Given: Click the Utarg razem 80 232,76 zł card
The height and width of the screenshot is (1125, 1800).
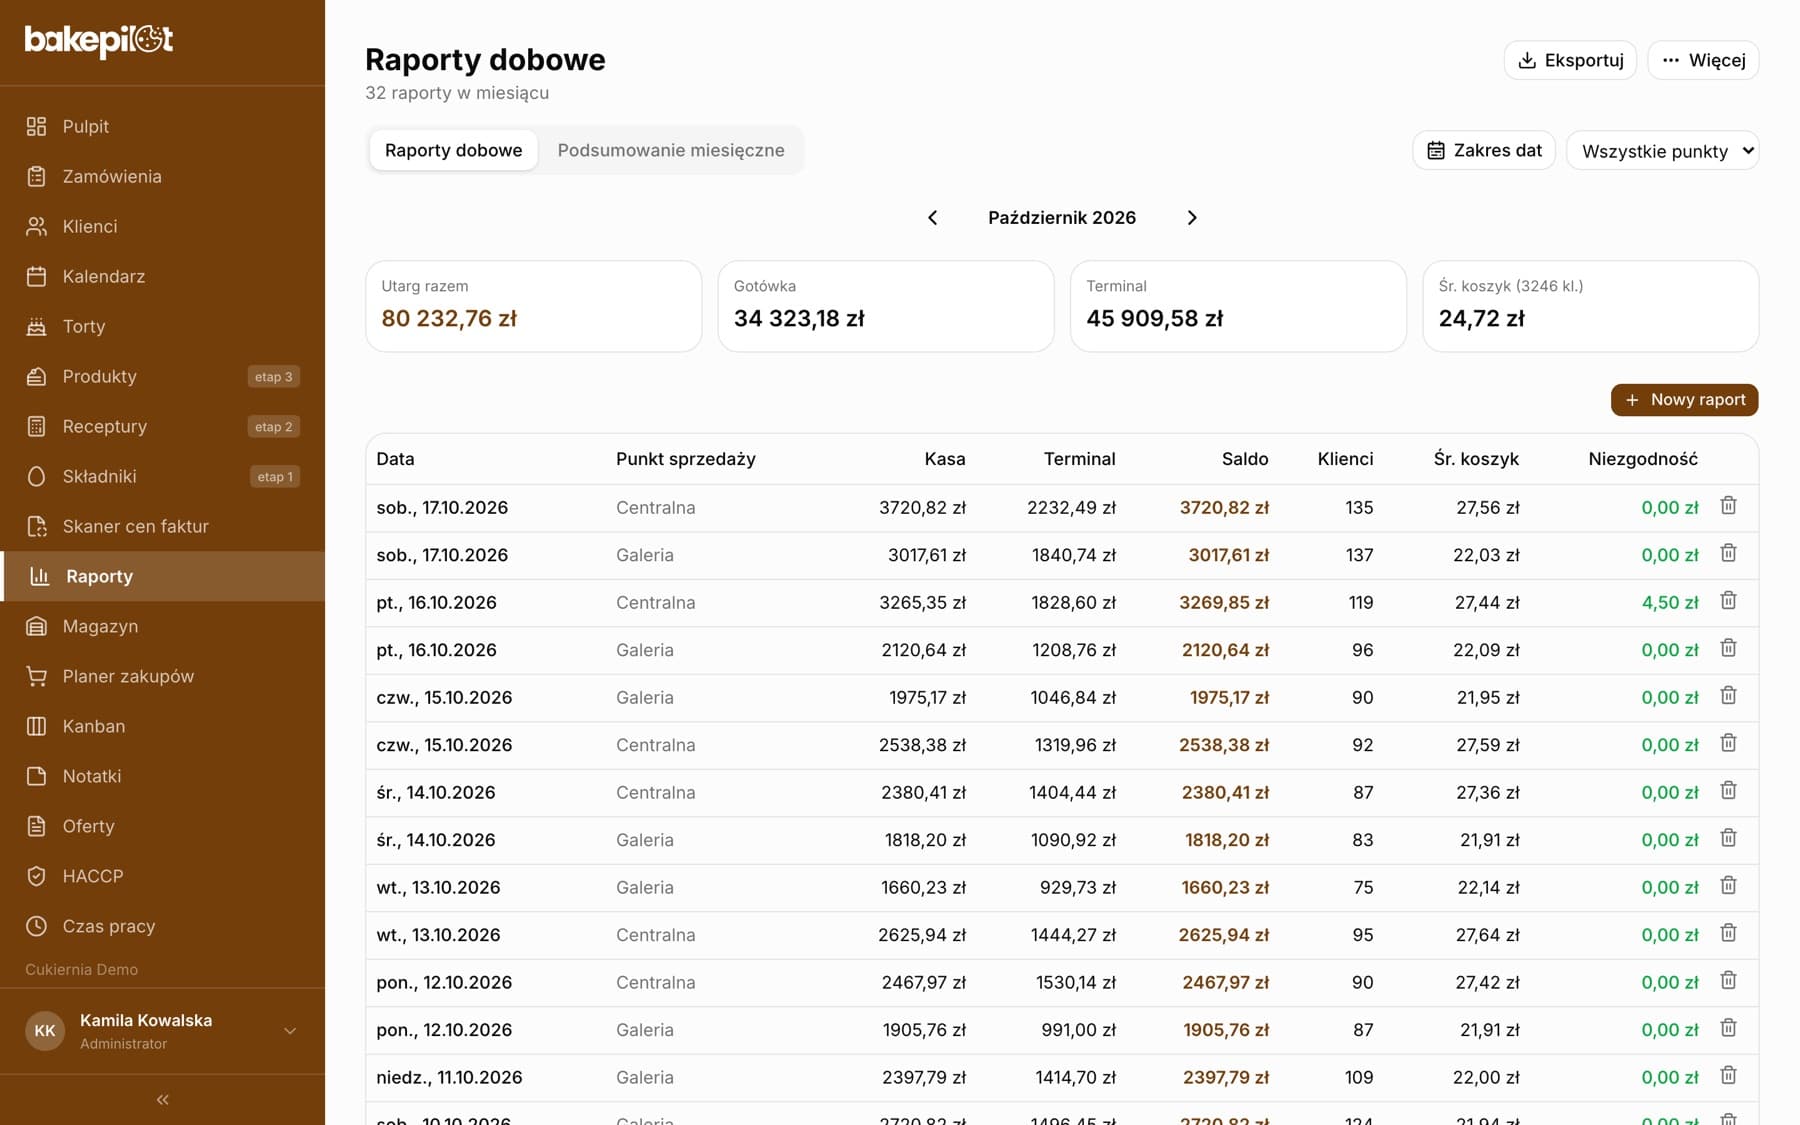Looking at the screenshot, I should click(534, 306).
